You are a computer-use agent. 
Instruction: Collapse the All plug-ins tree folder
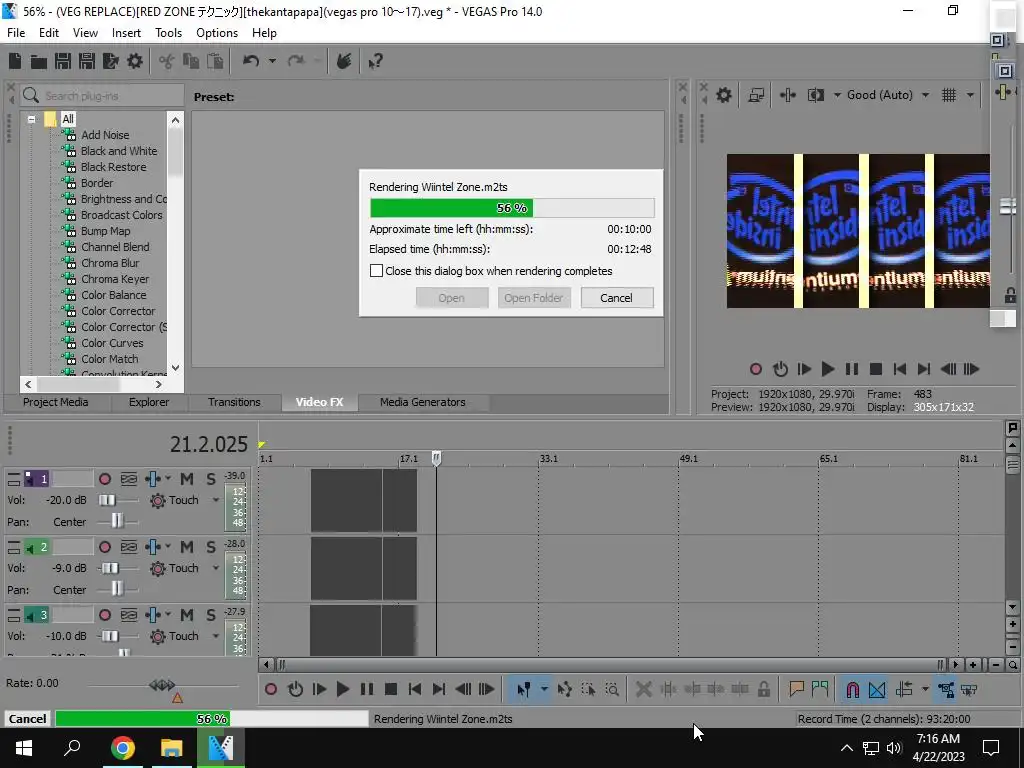click(31, 120)
